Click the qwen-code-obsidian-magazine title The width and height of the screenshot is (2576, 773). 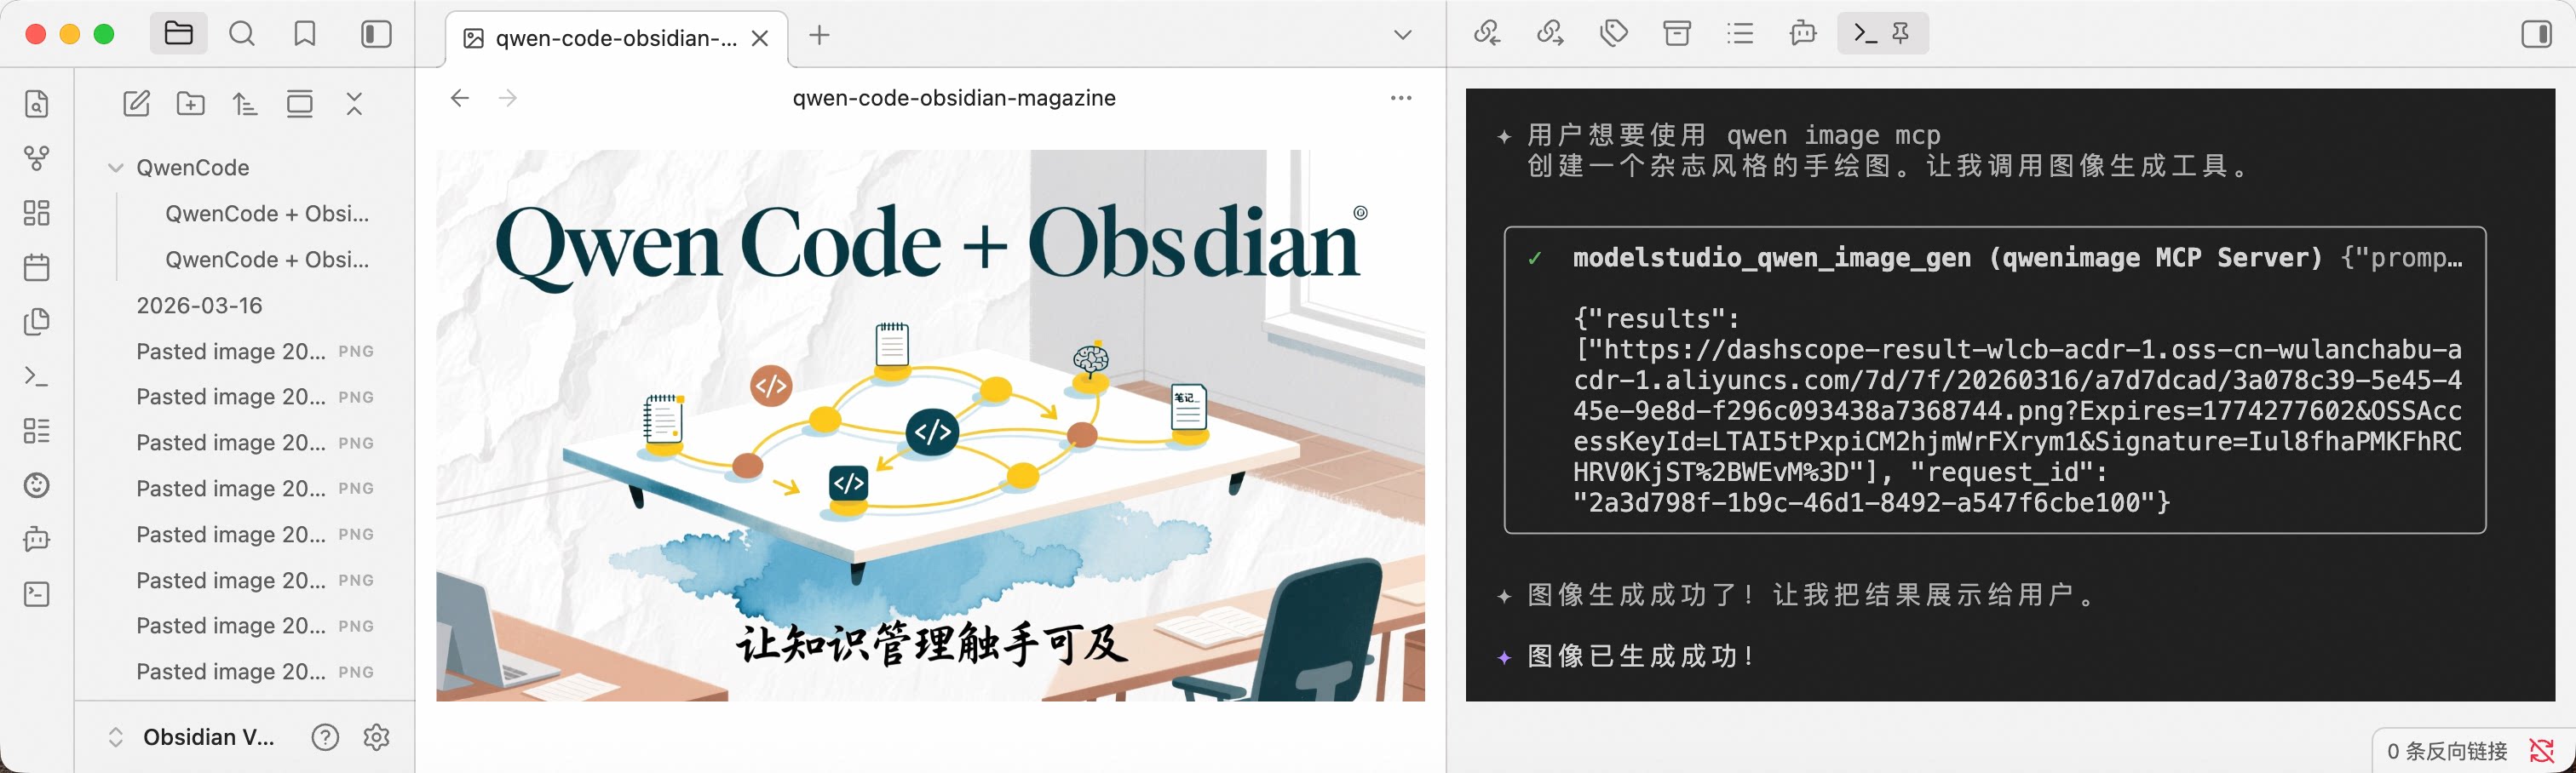tap(954, 98)
